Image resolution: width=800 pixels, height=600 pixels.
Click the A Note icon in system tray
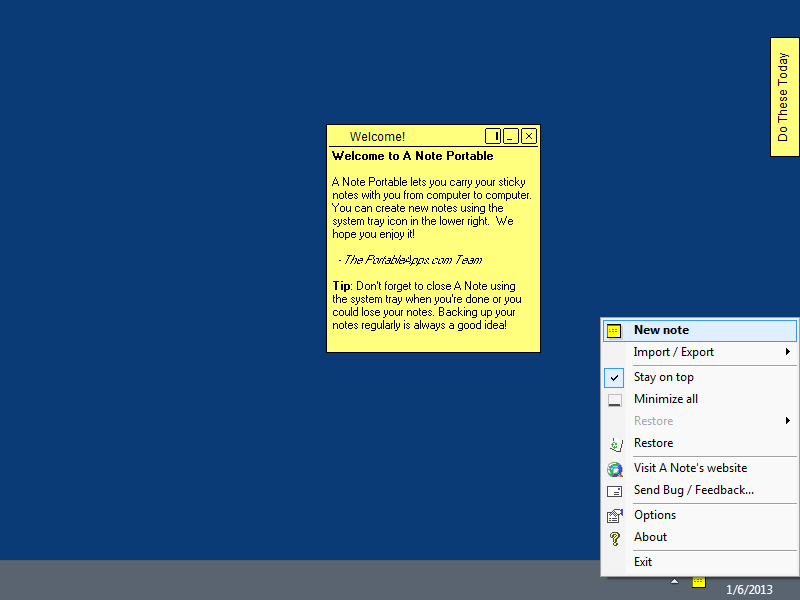click(x=699, y=581)
